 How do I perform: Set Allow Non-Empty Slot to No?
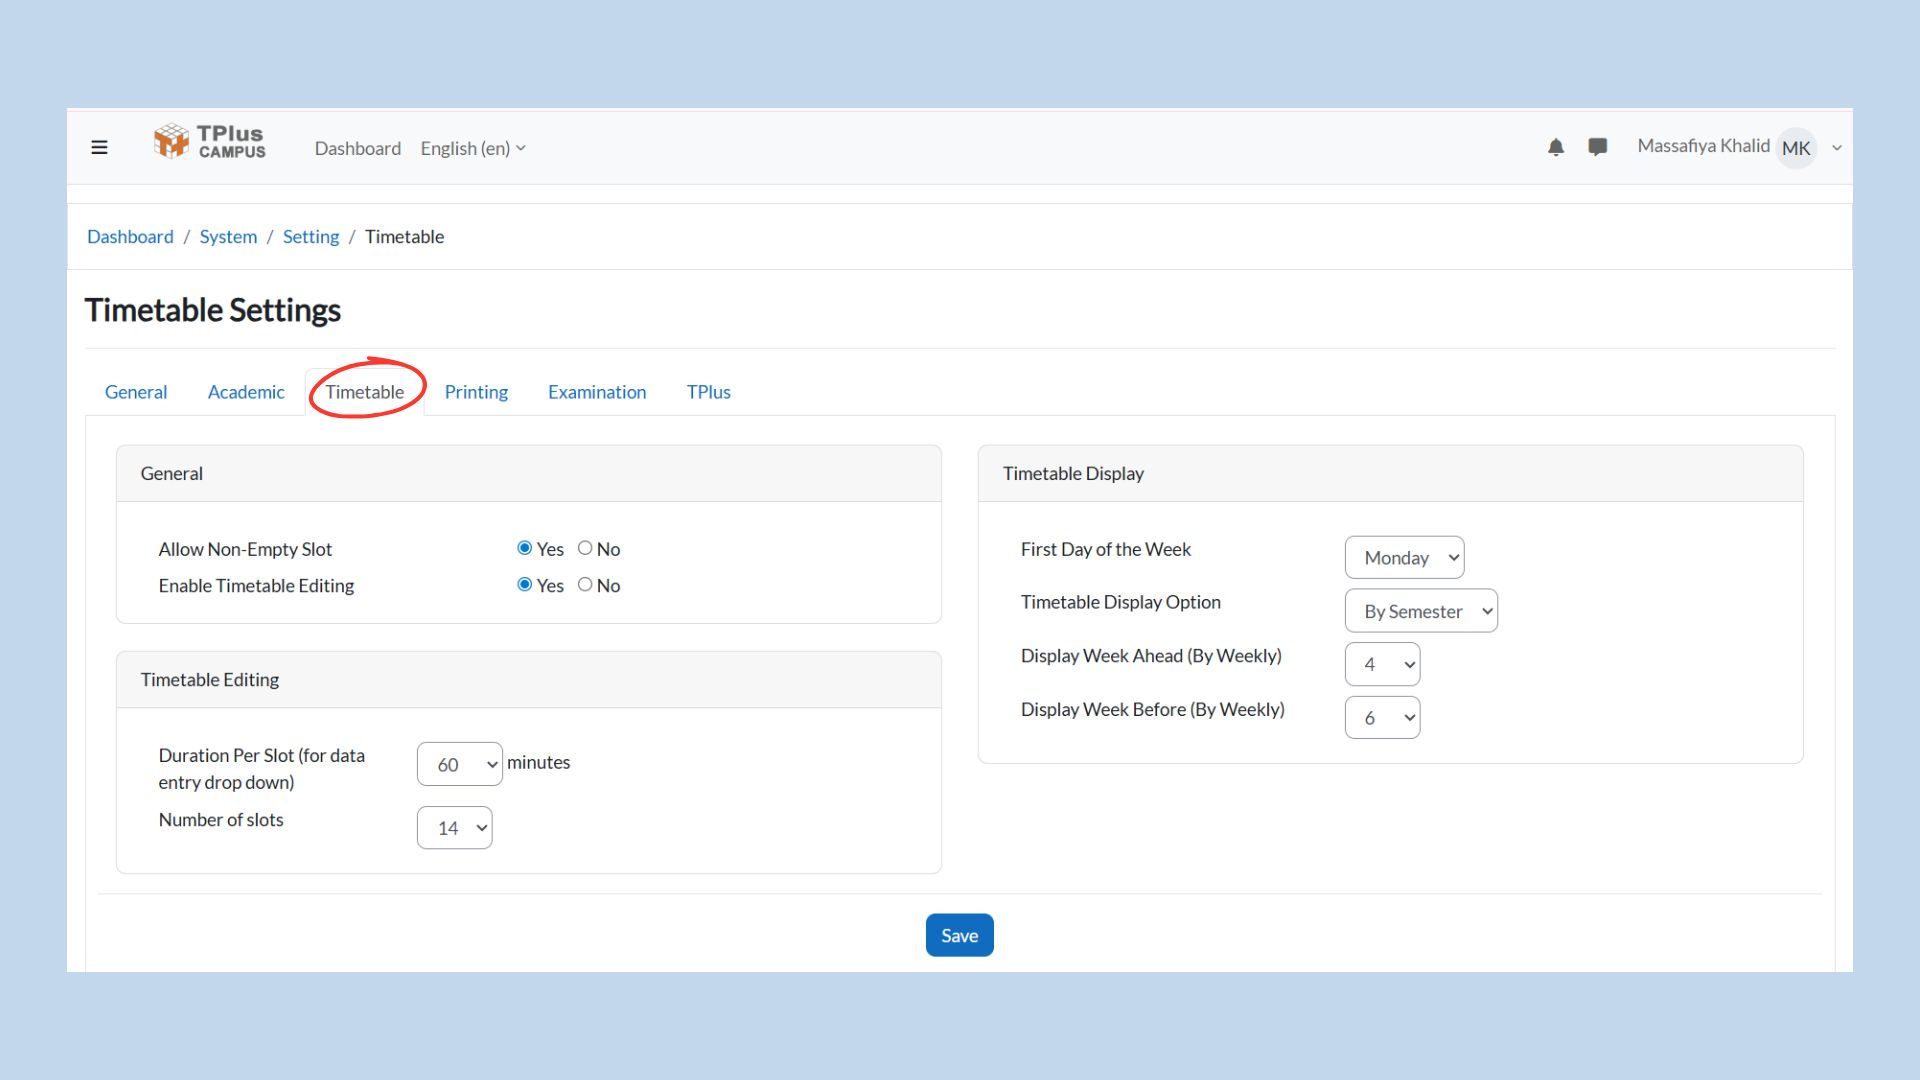click(x=585, y=548)
